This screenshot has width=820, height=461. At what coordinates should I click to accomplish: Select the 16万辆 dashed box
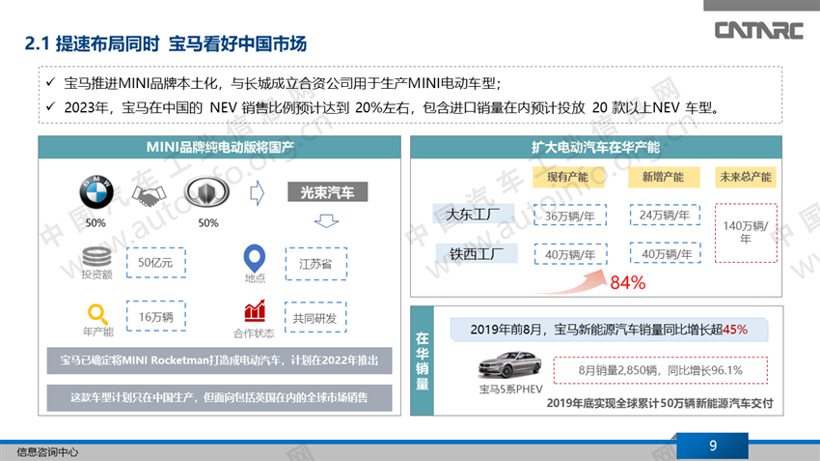coord(155,316)
